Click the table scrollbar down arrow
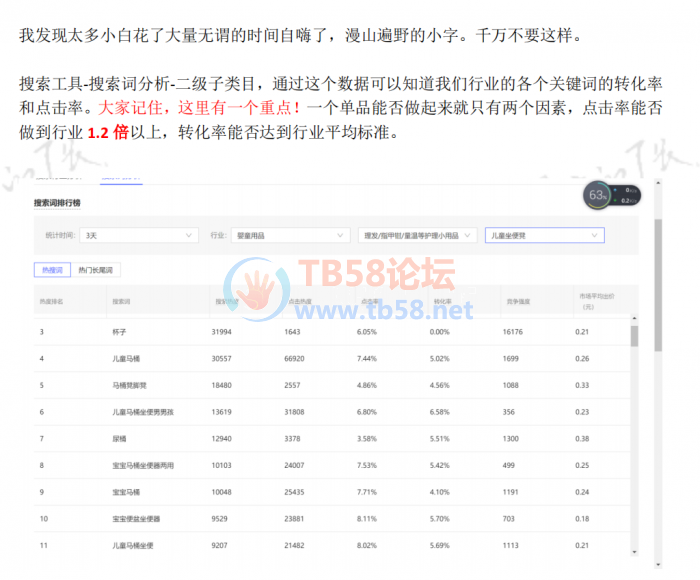700x580 pixels. coord(634,552)
